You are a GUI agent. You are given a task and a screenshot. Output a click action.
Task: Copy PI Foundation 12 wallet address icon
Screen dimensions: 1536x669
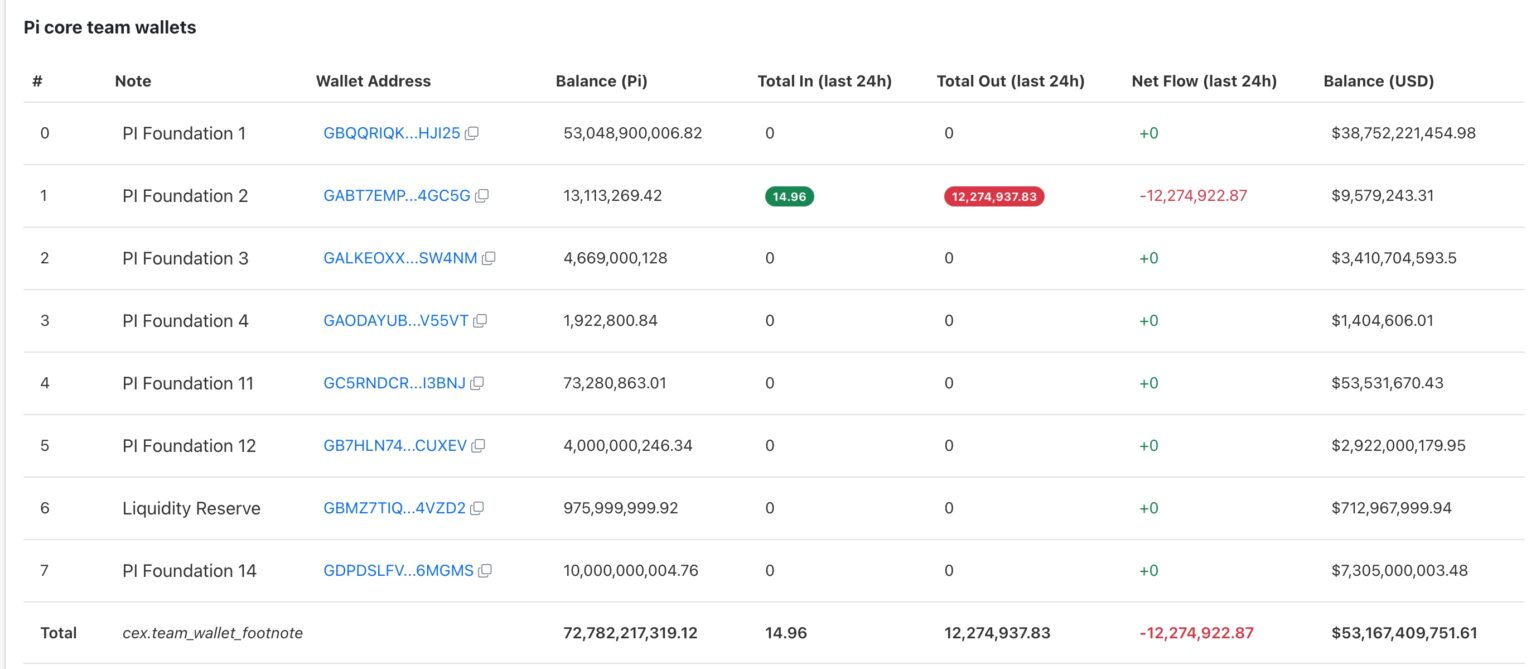[478, 446]
